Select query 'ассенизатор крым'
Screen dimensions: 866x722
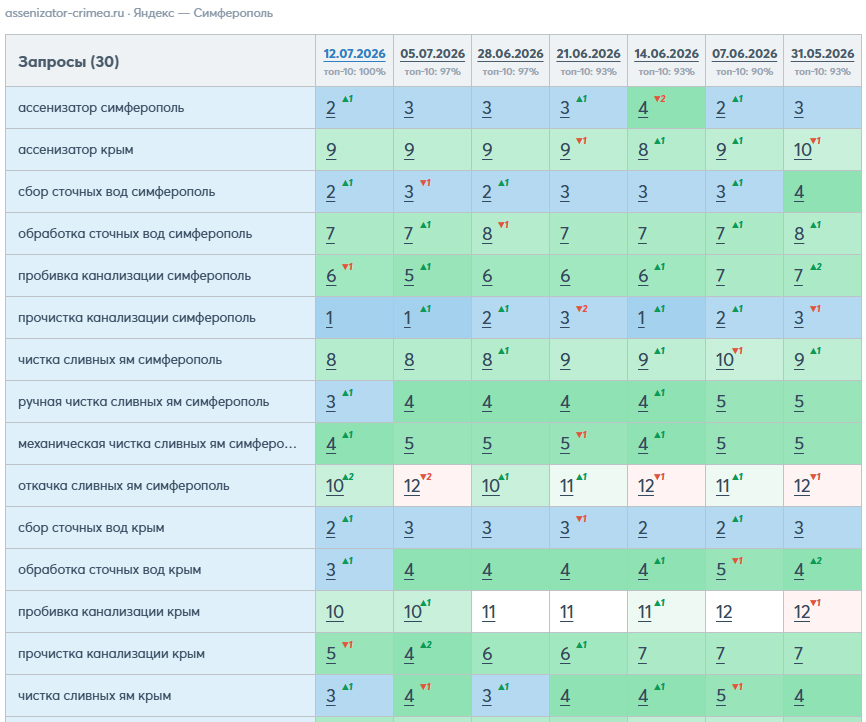76,150
